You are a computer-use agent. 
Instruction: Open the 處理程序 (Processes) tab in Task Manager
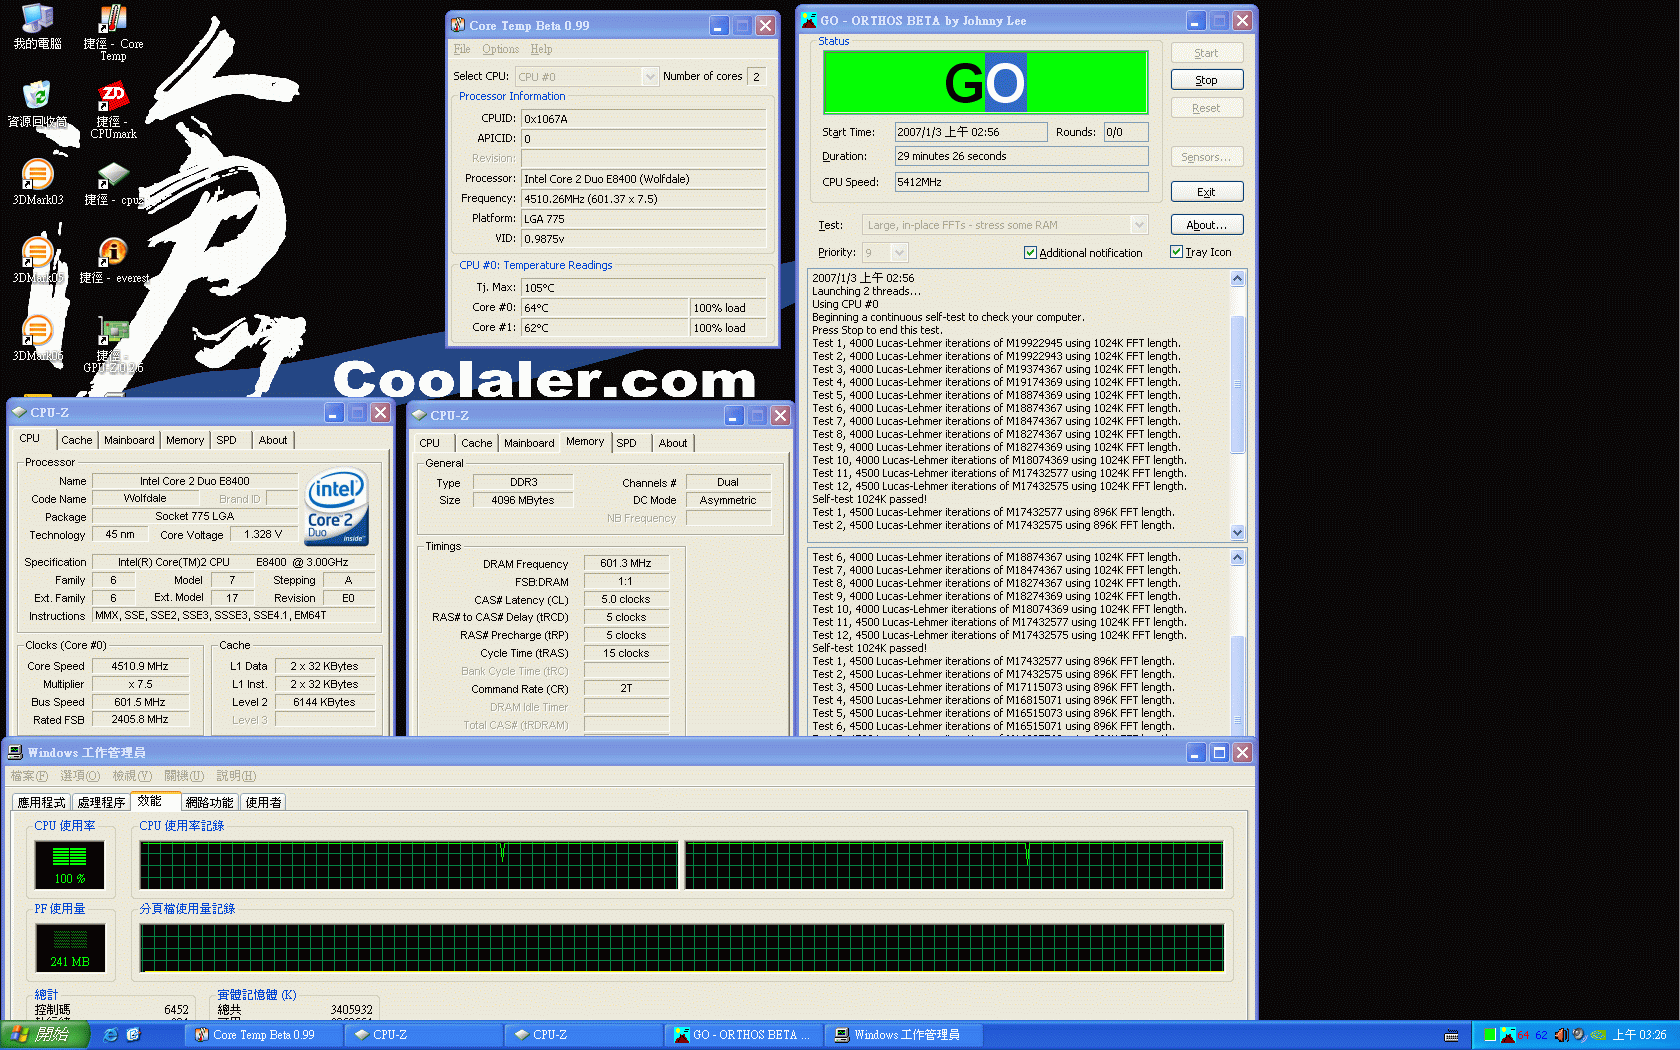coord(101,802)
